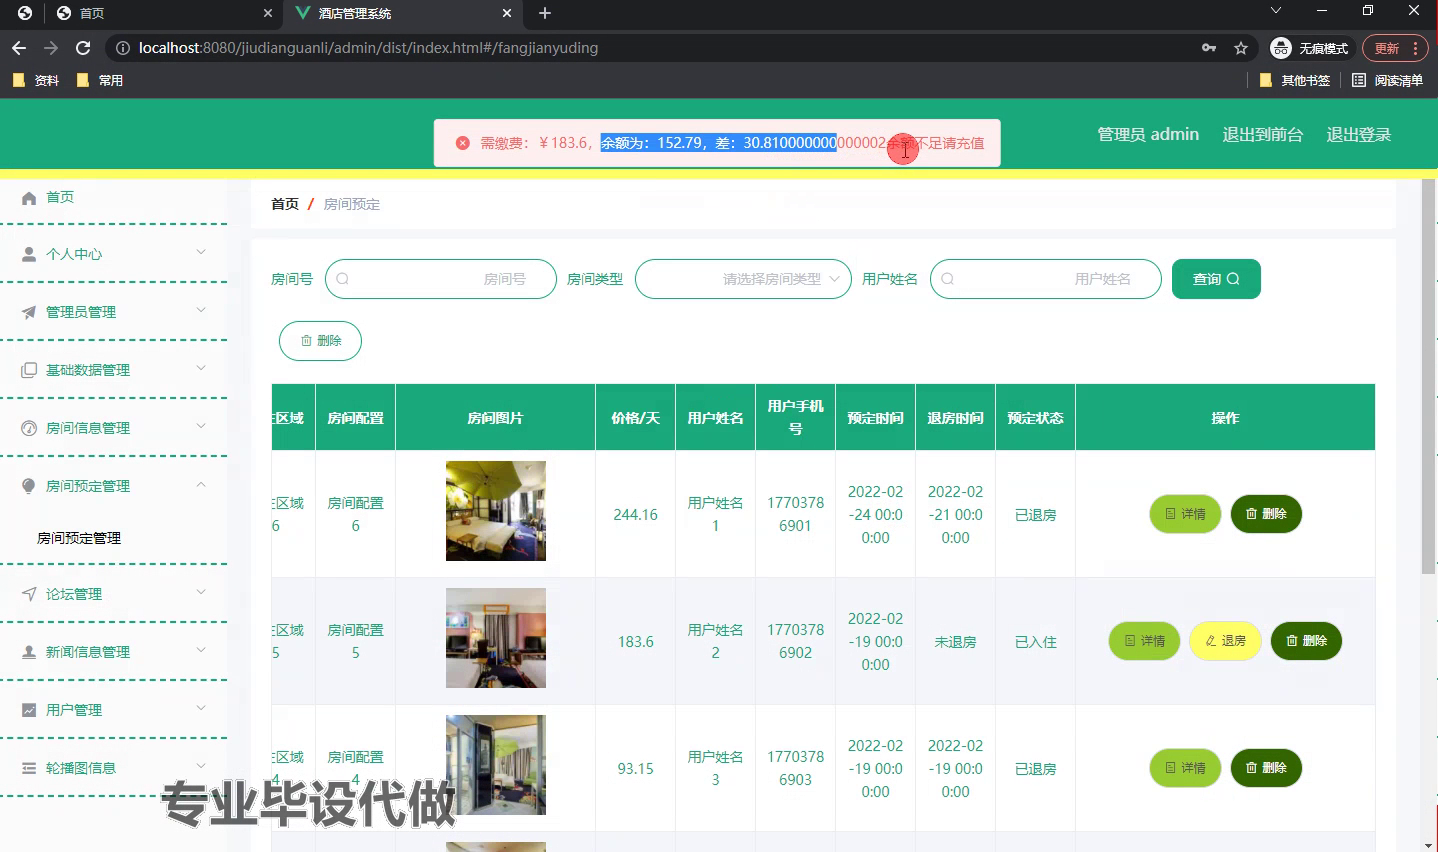Click 首页 in the breadcrumb

[x=285, y=204]
